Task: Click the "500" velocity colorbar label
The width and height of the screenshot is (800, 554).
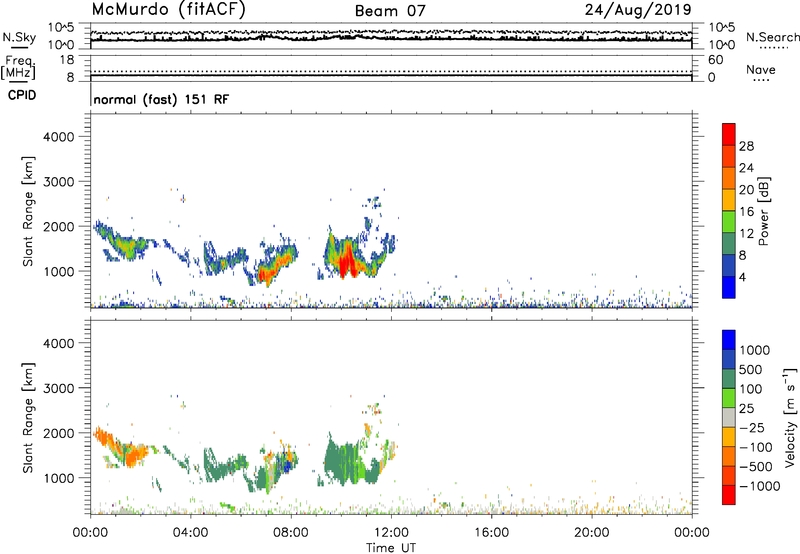Action: pos(752,370)
